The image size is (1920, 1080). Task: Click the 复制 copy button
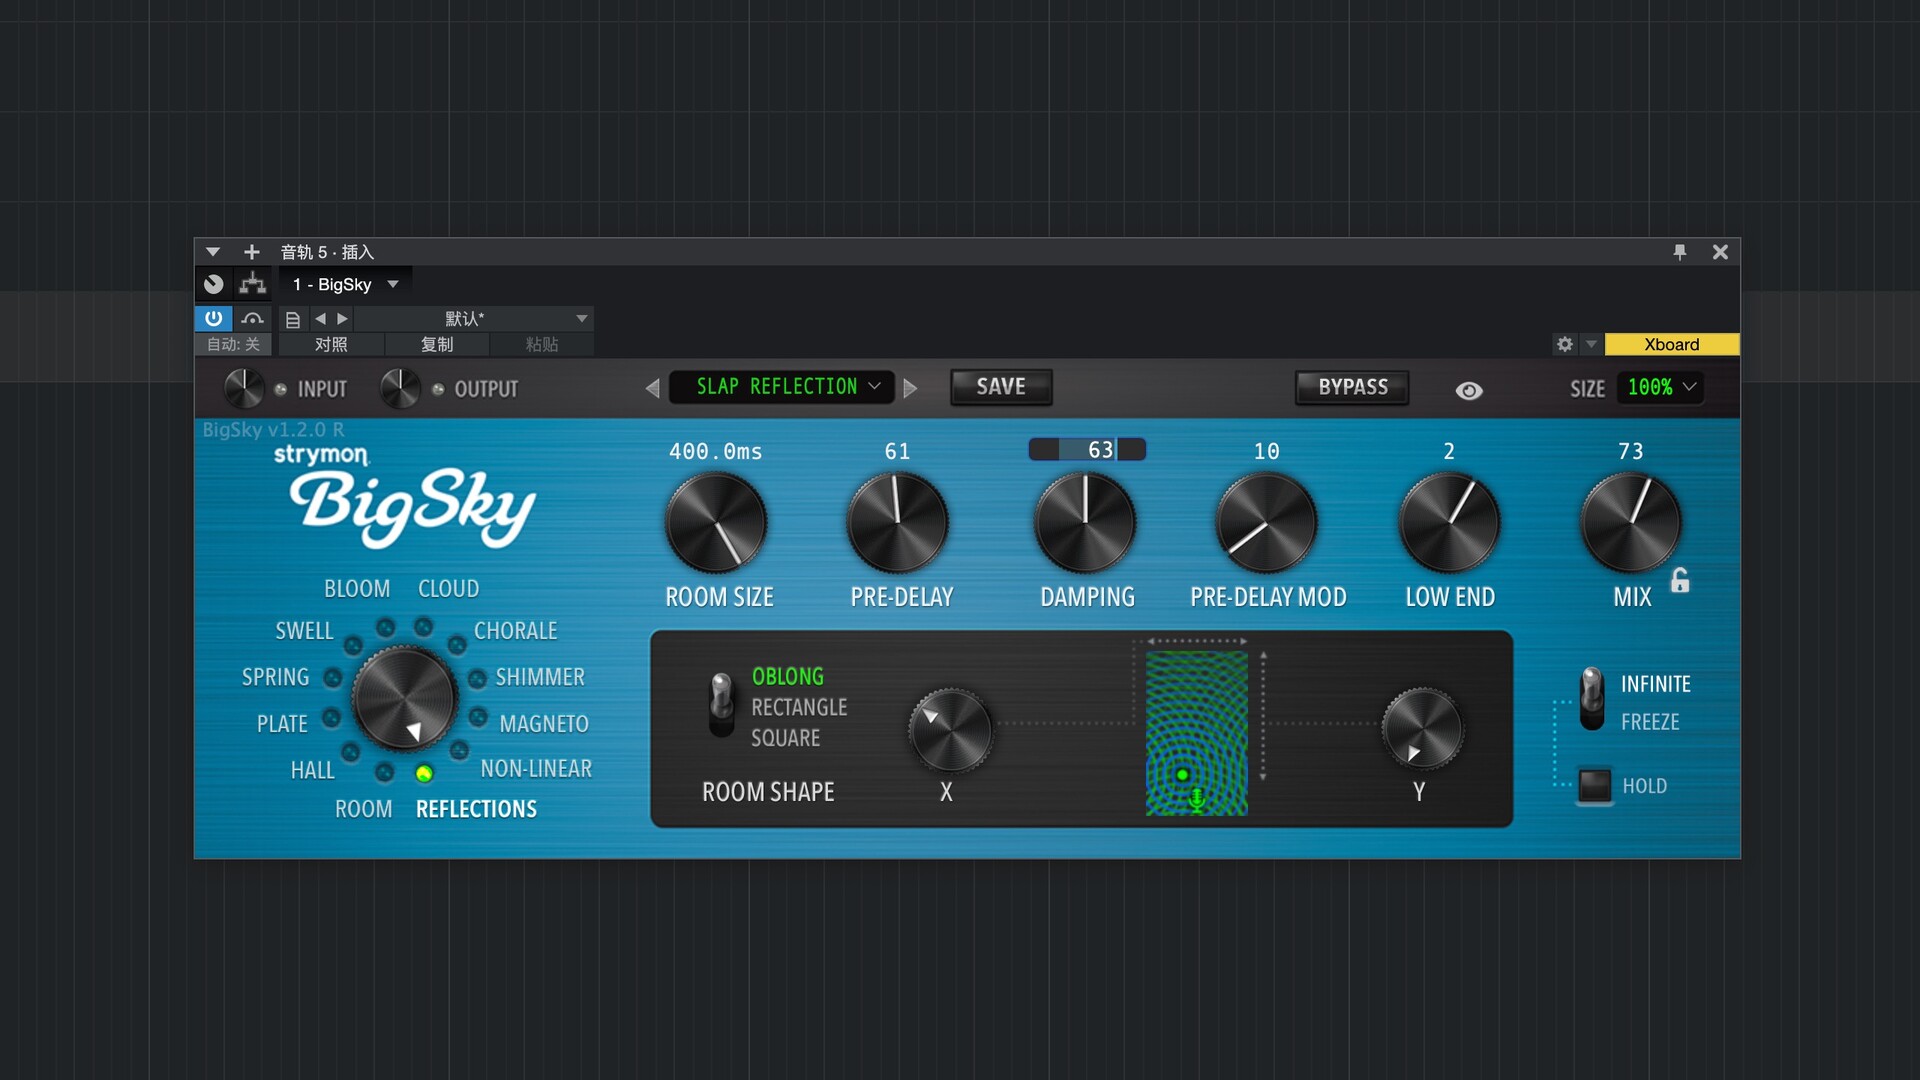[437, 344]
